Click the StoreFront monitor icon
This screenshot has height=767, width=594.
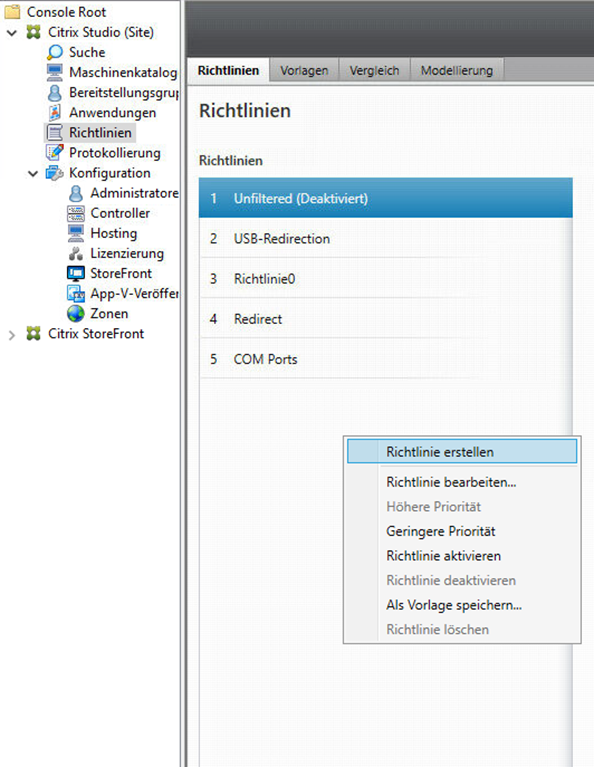point(76,273)
